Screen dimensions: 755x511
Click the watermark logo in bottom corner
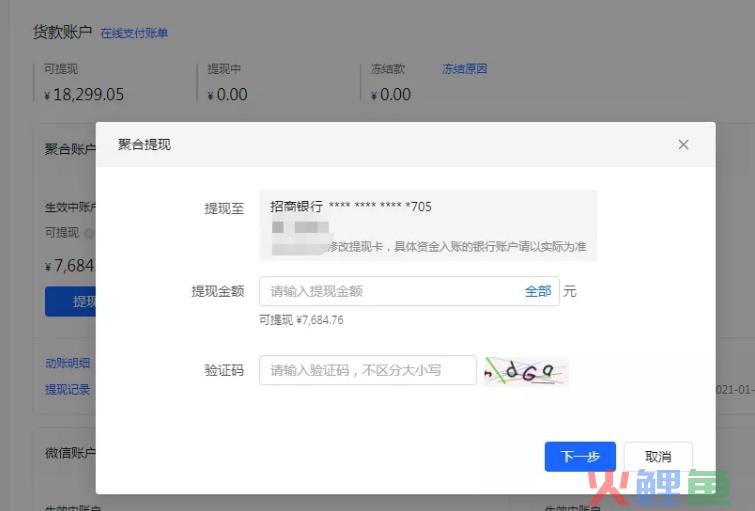pyautogui.click(x=664, y=489)
